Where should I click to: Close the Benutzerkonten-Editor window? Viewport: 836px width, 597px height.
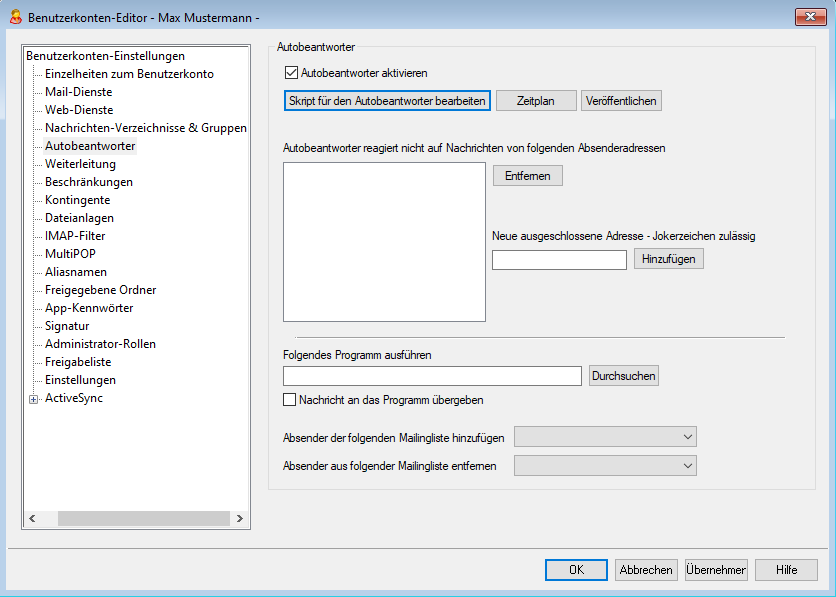[809, 16]
